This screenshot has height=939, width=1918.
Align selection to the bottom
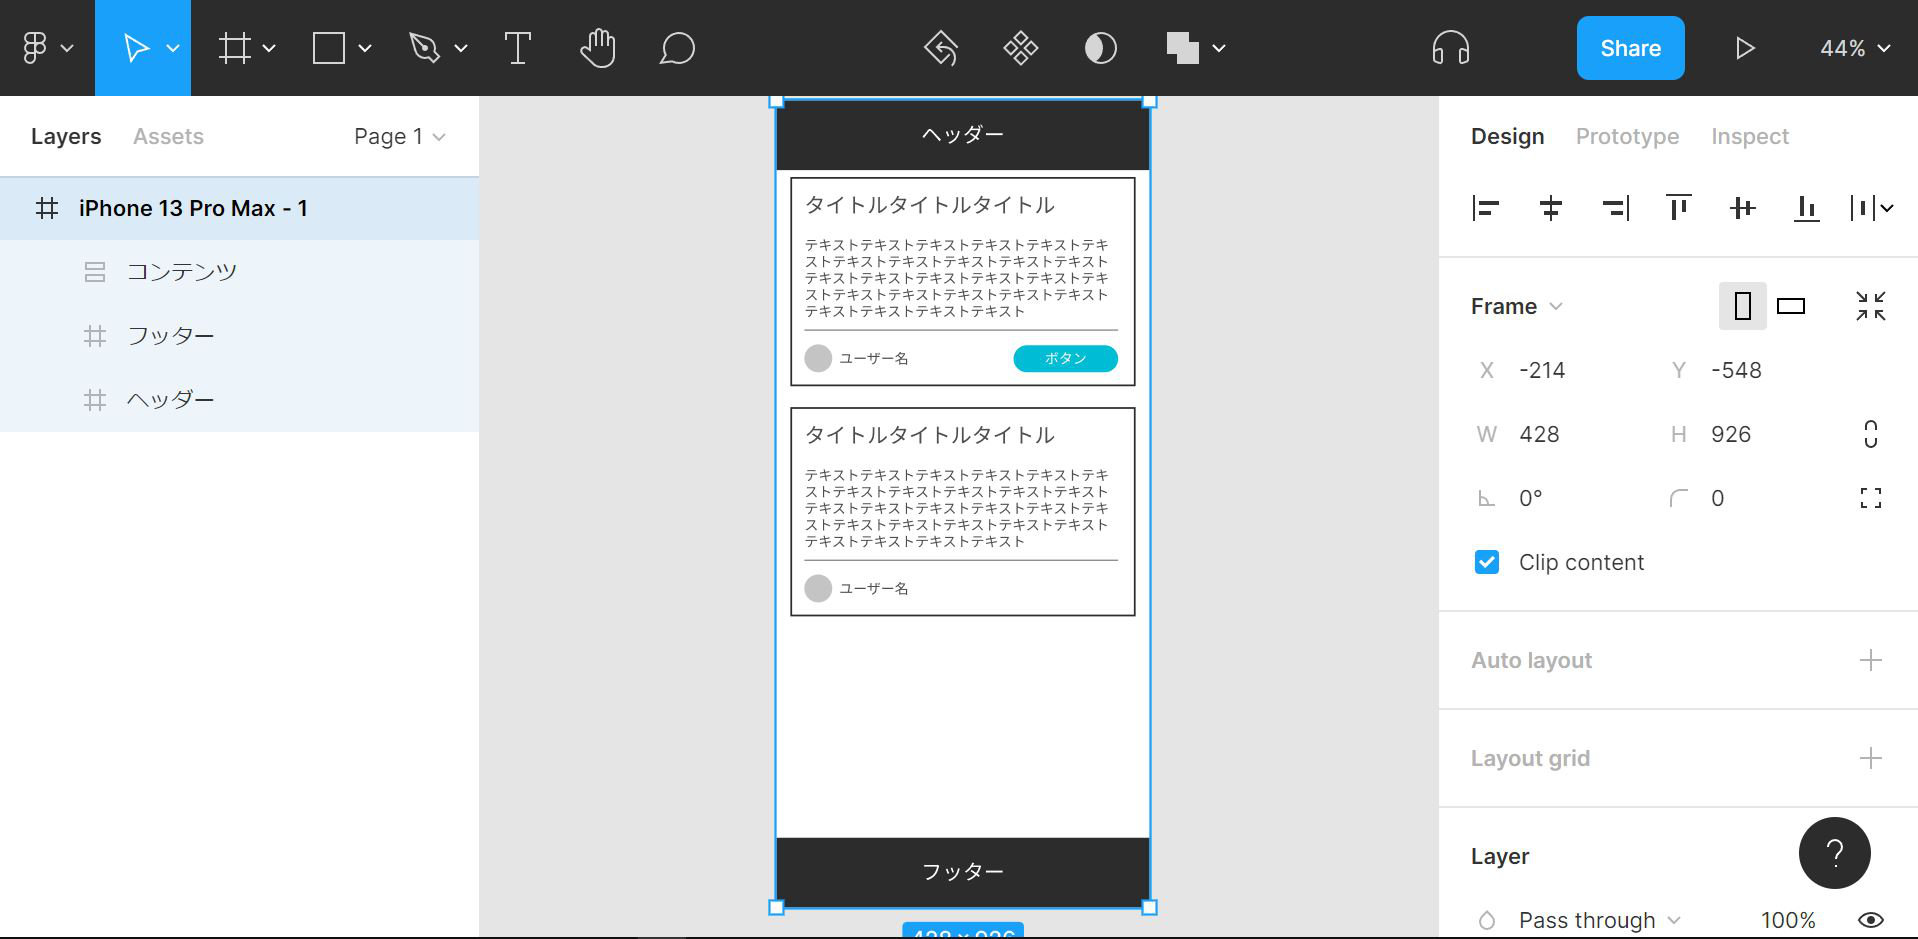tap(1806, 208)
